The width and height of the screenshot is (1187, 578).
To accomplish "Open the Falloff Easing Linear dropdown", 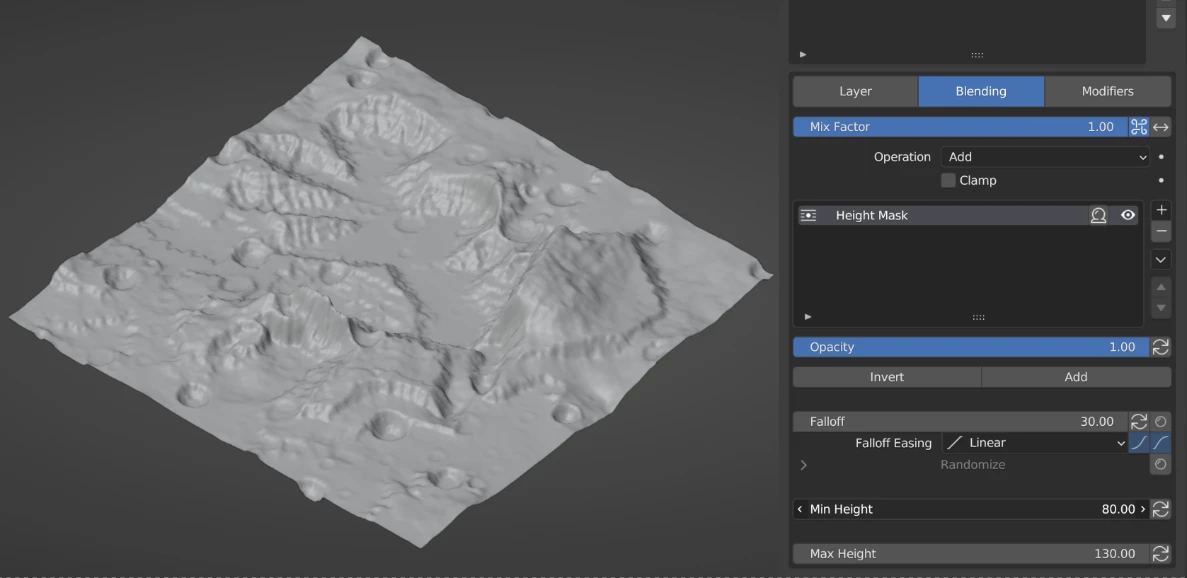I will click(x=1034, y=443).
